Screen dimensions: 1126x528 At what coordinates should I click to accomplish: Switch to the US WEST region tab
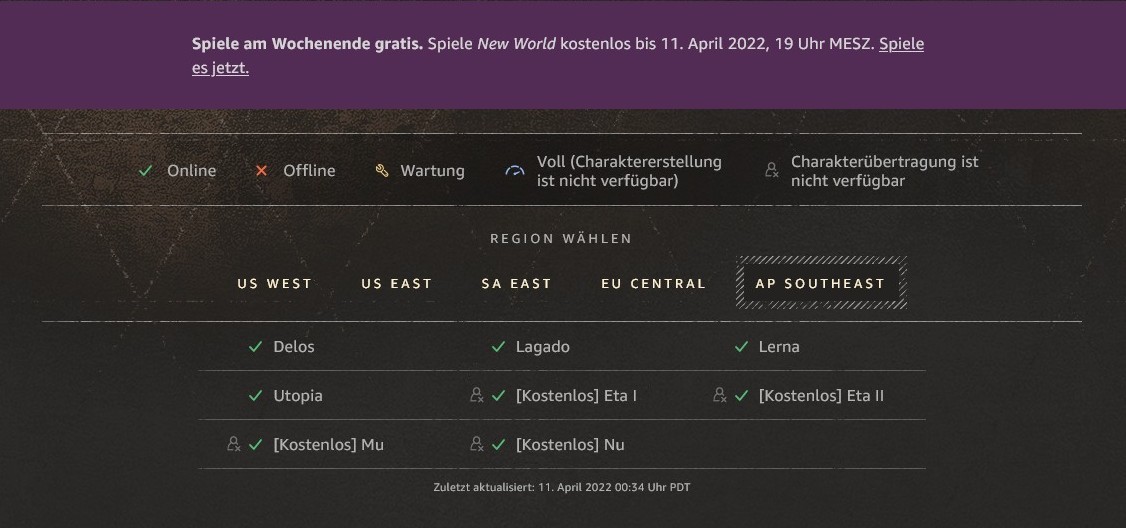[x=275, y=284]
